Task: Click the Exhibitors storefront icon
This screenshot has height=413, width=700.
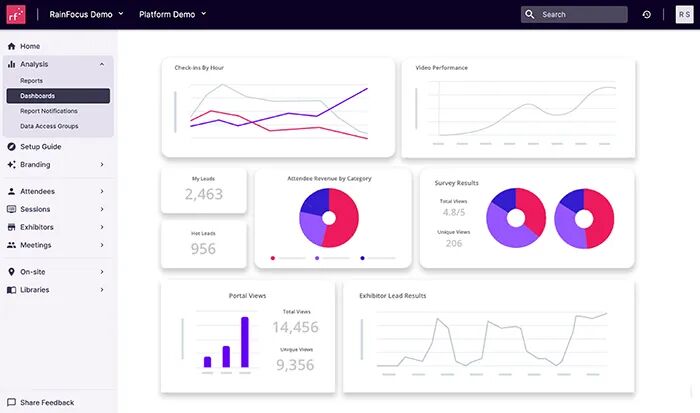Action: [x=12, y=227]
